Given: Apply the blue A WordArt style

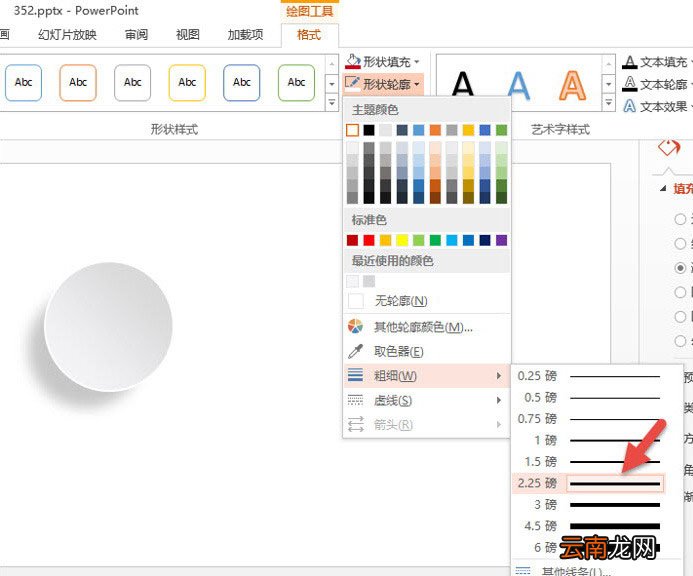Looking at the screenshot, I should (x=518, y=85).
